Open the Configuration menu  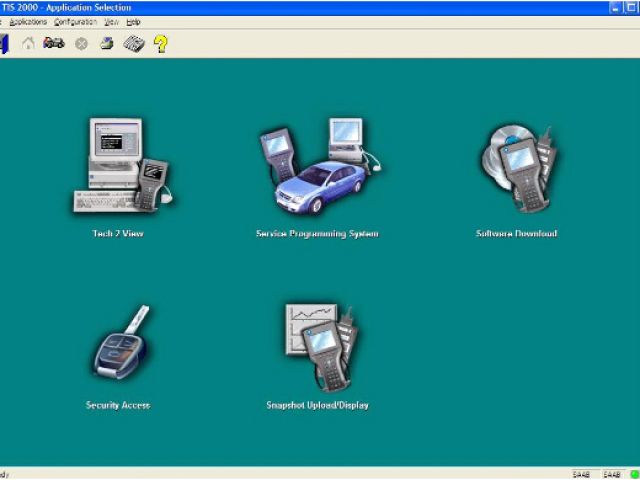[75, 22]
